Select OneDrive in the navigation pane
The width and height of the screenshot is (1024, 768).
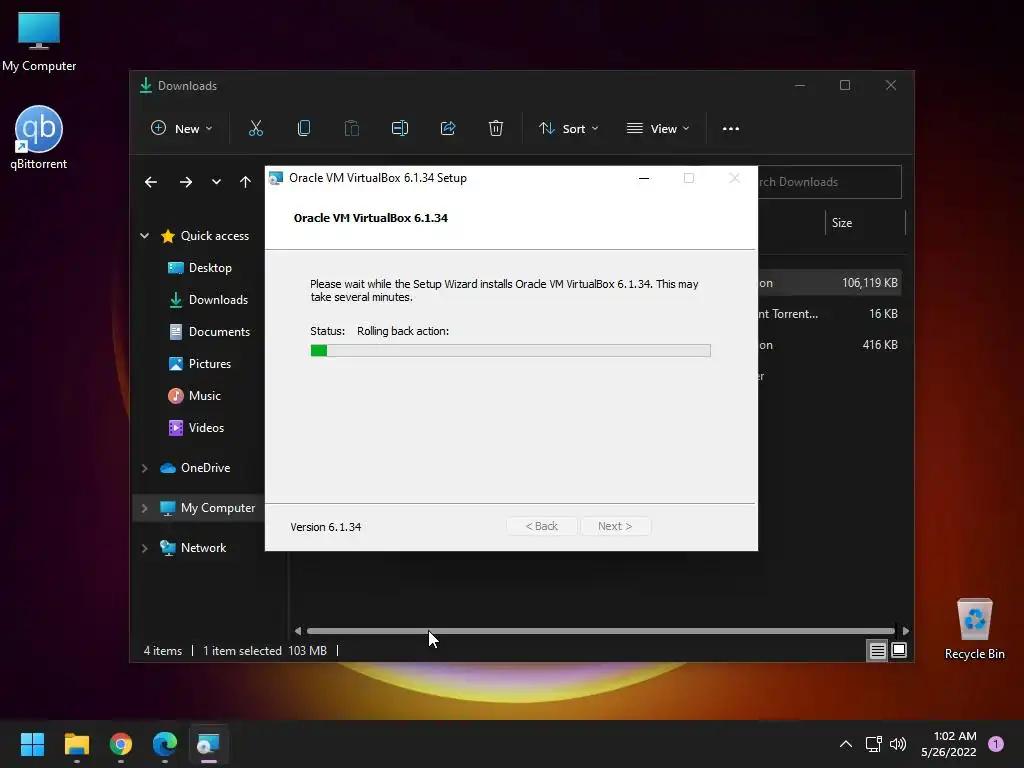pyautogui.click(x=195, y=468)
